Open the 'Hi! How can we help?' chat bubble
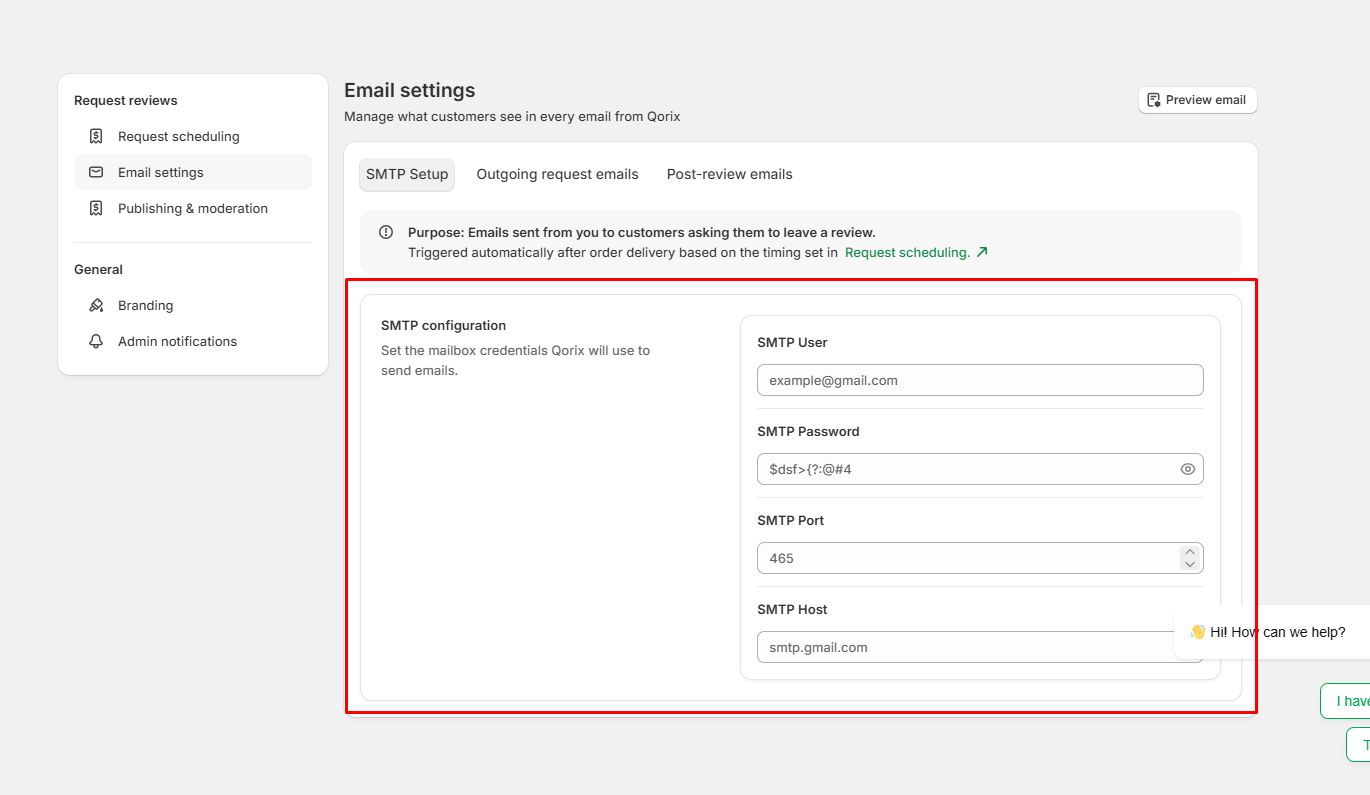Image resolution: width=1370 pixels, height=795 pixels. pos(1272,632)
